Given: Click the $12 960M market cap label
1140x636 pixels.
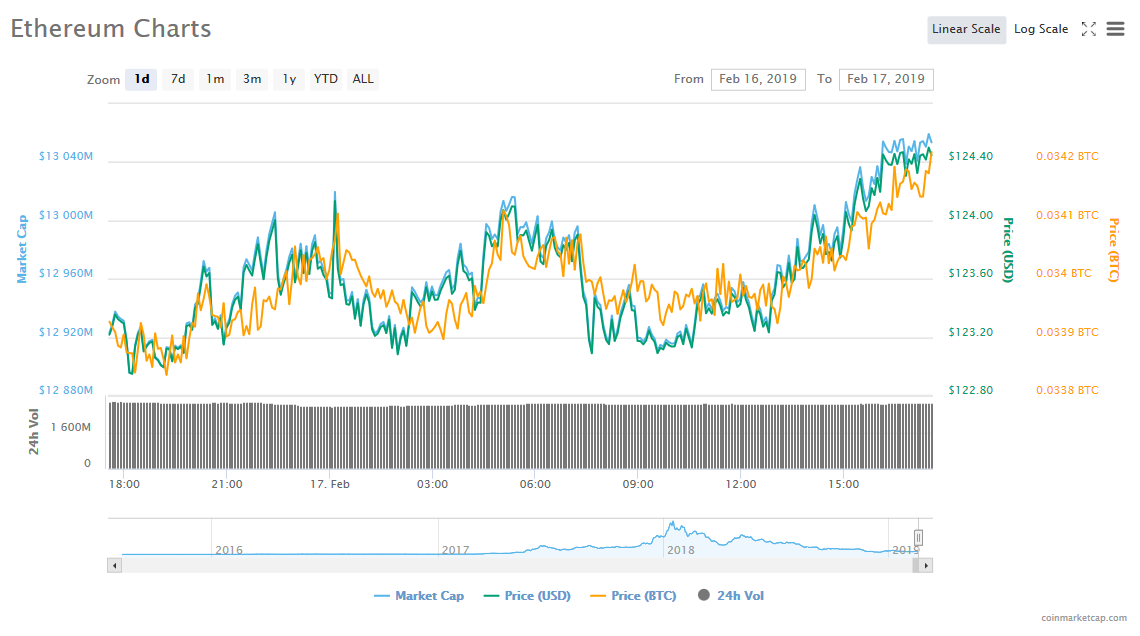Looking at the screenshot, I should [66, 273].
